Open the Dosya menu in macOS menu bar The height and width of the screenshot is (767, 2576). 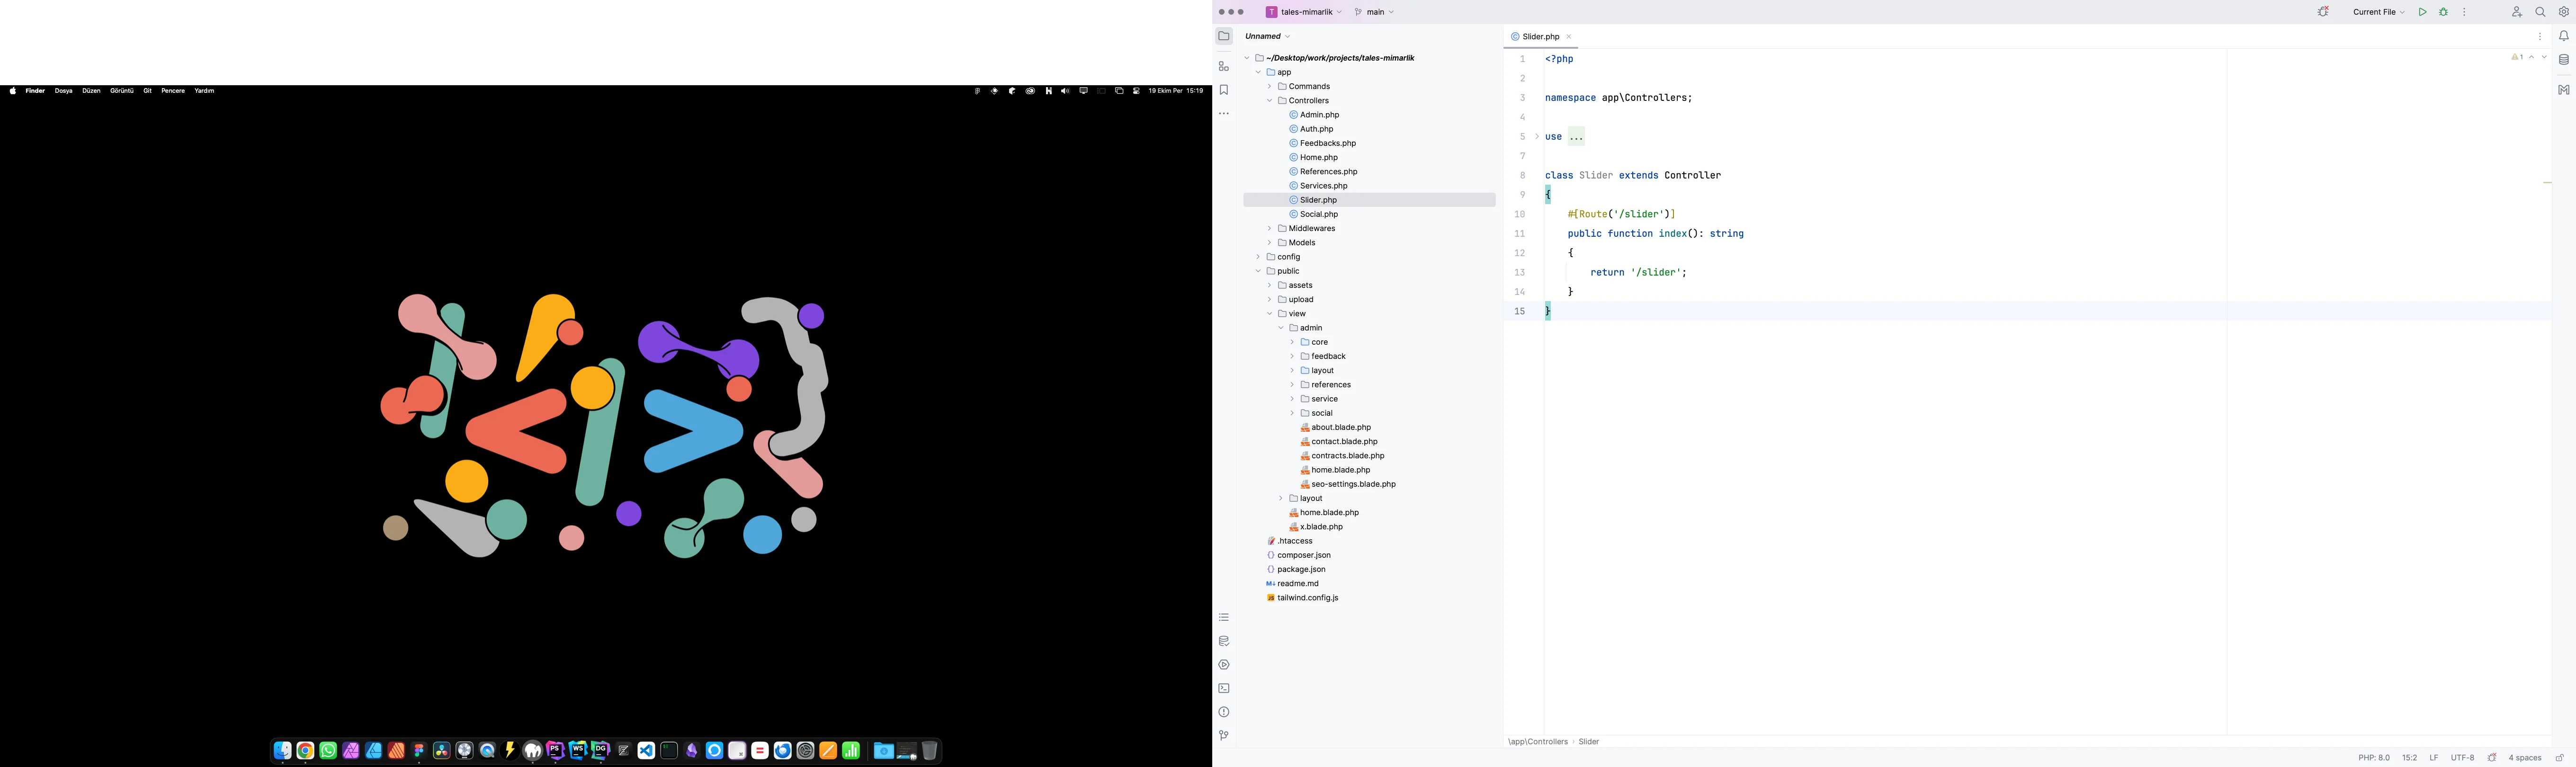click(x=64, y=91)
